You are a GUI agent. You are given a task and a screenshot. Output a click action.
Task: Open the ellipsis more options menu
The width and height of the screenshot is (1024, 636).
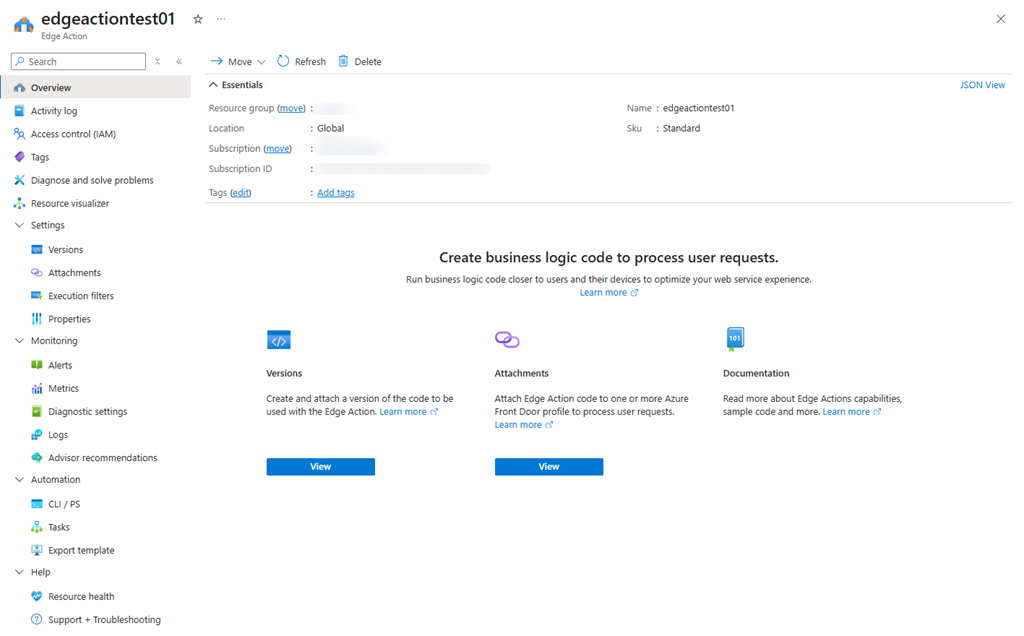pos(221,19)
